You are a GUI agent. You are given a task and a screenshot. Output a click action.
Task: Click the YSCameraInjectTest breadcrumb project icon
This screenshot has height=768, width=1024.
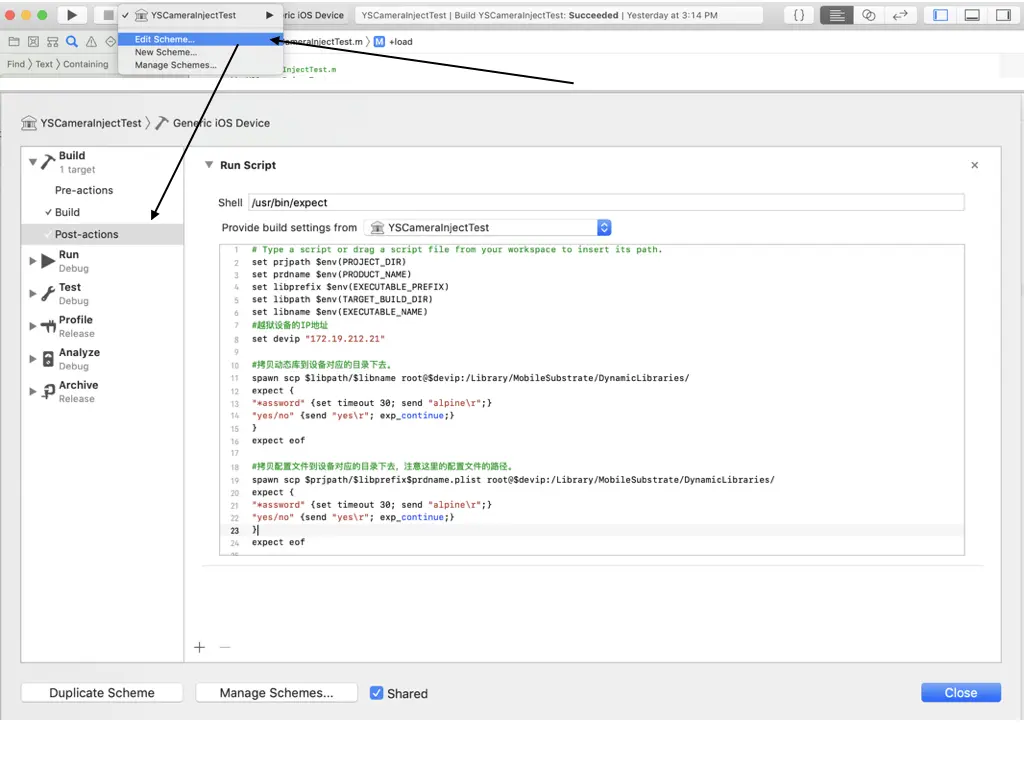coord(29,123)
